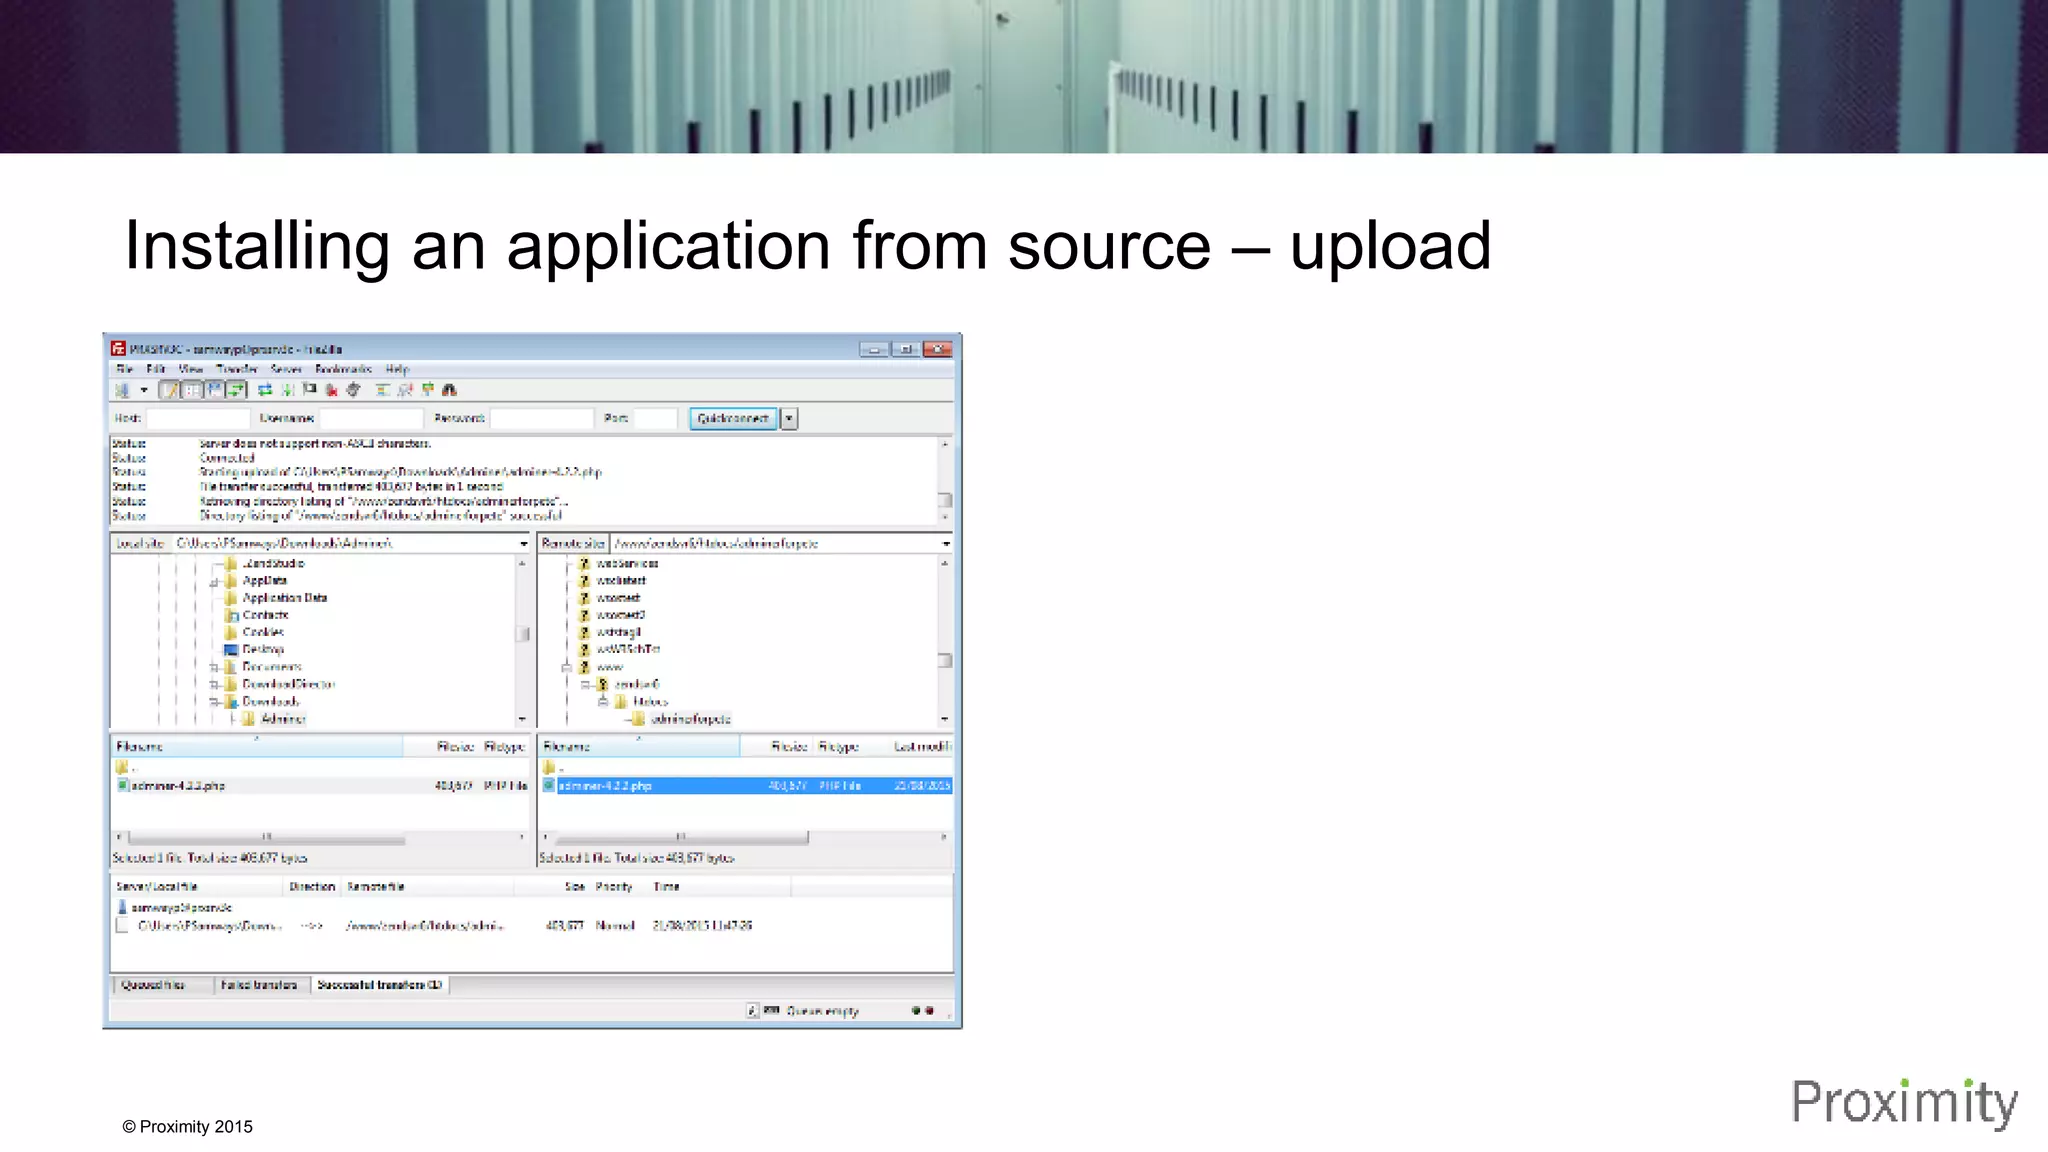This screenshot has width=2048, height=1152.
Task: Click the Quickconnect button
Action: [x=733, y=419]
